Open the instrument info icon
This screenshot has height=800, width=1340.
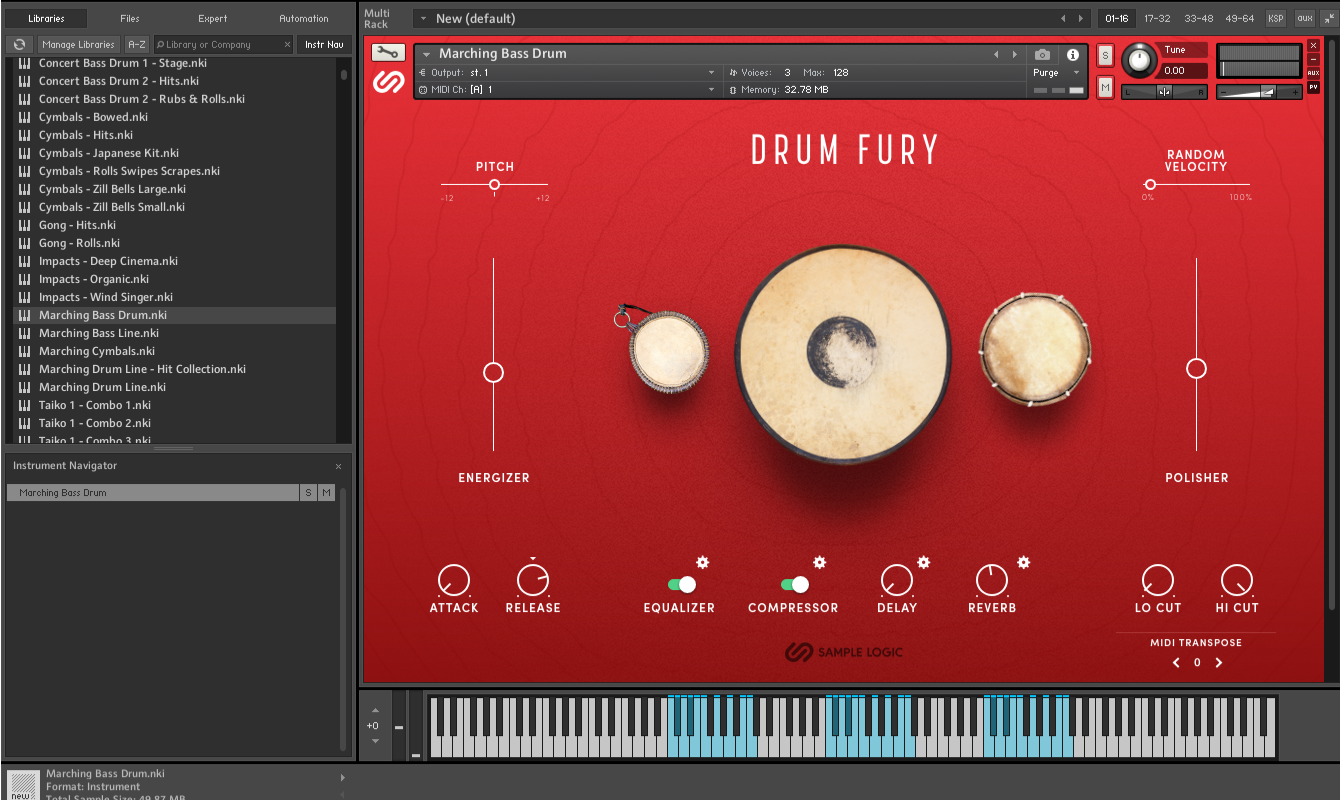pyautogui.click(x=1073, y=55)
